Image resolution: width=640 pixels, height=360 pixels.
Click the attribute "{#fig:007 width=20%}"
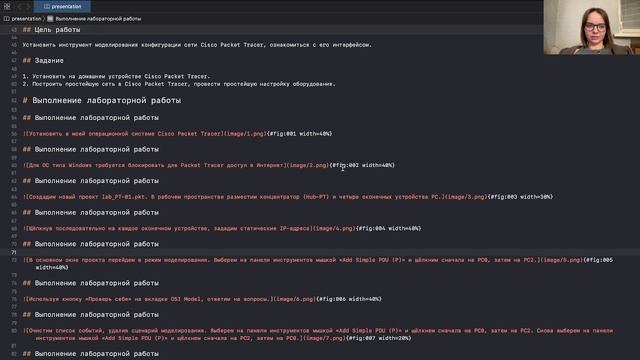(x=378, y=338)
